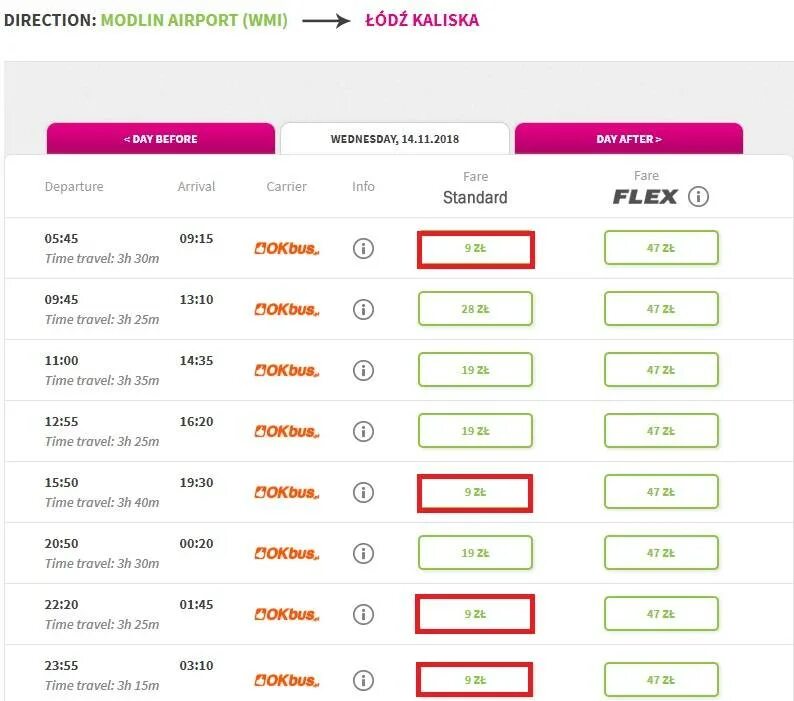Click info icon for 05:45 departure

pyautogui.click(x=363, y=248)
